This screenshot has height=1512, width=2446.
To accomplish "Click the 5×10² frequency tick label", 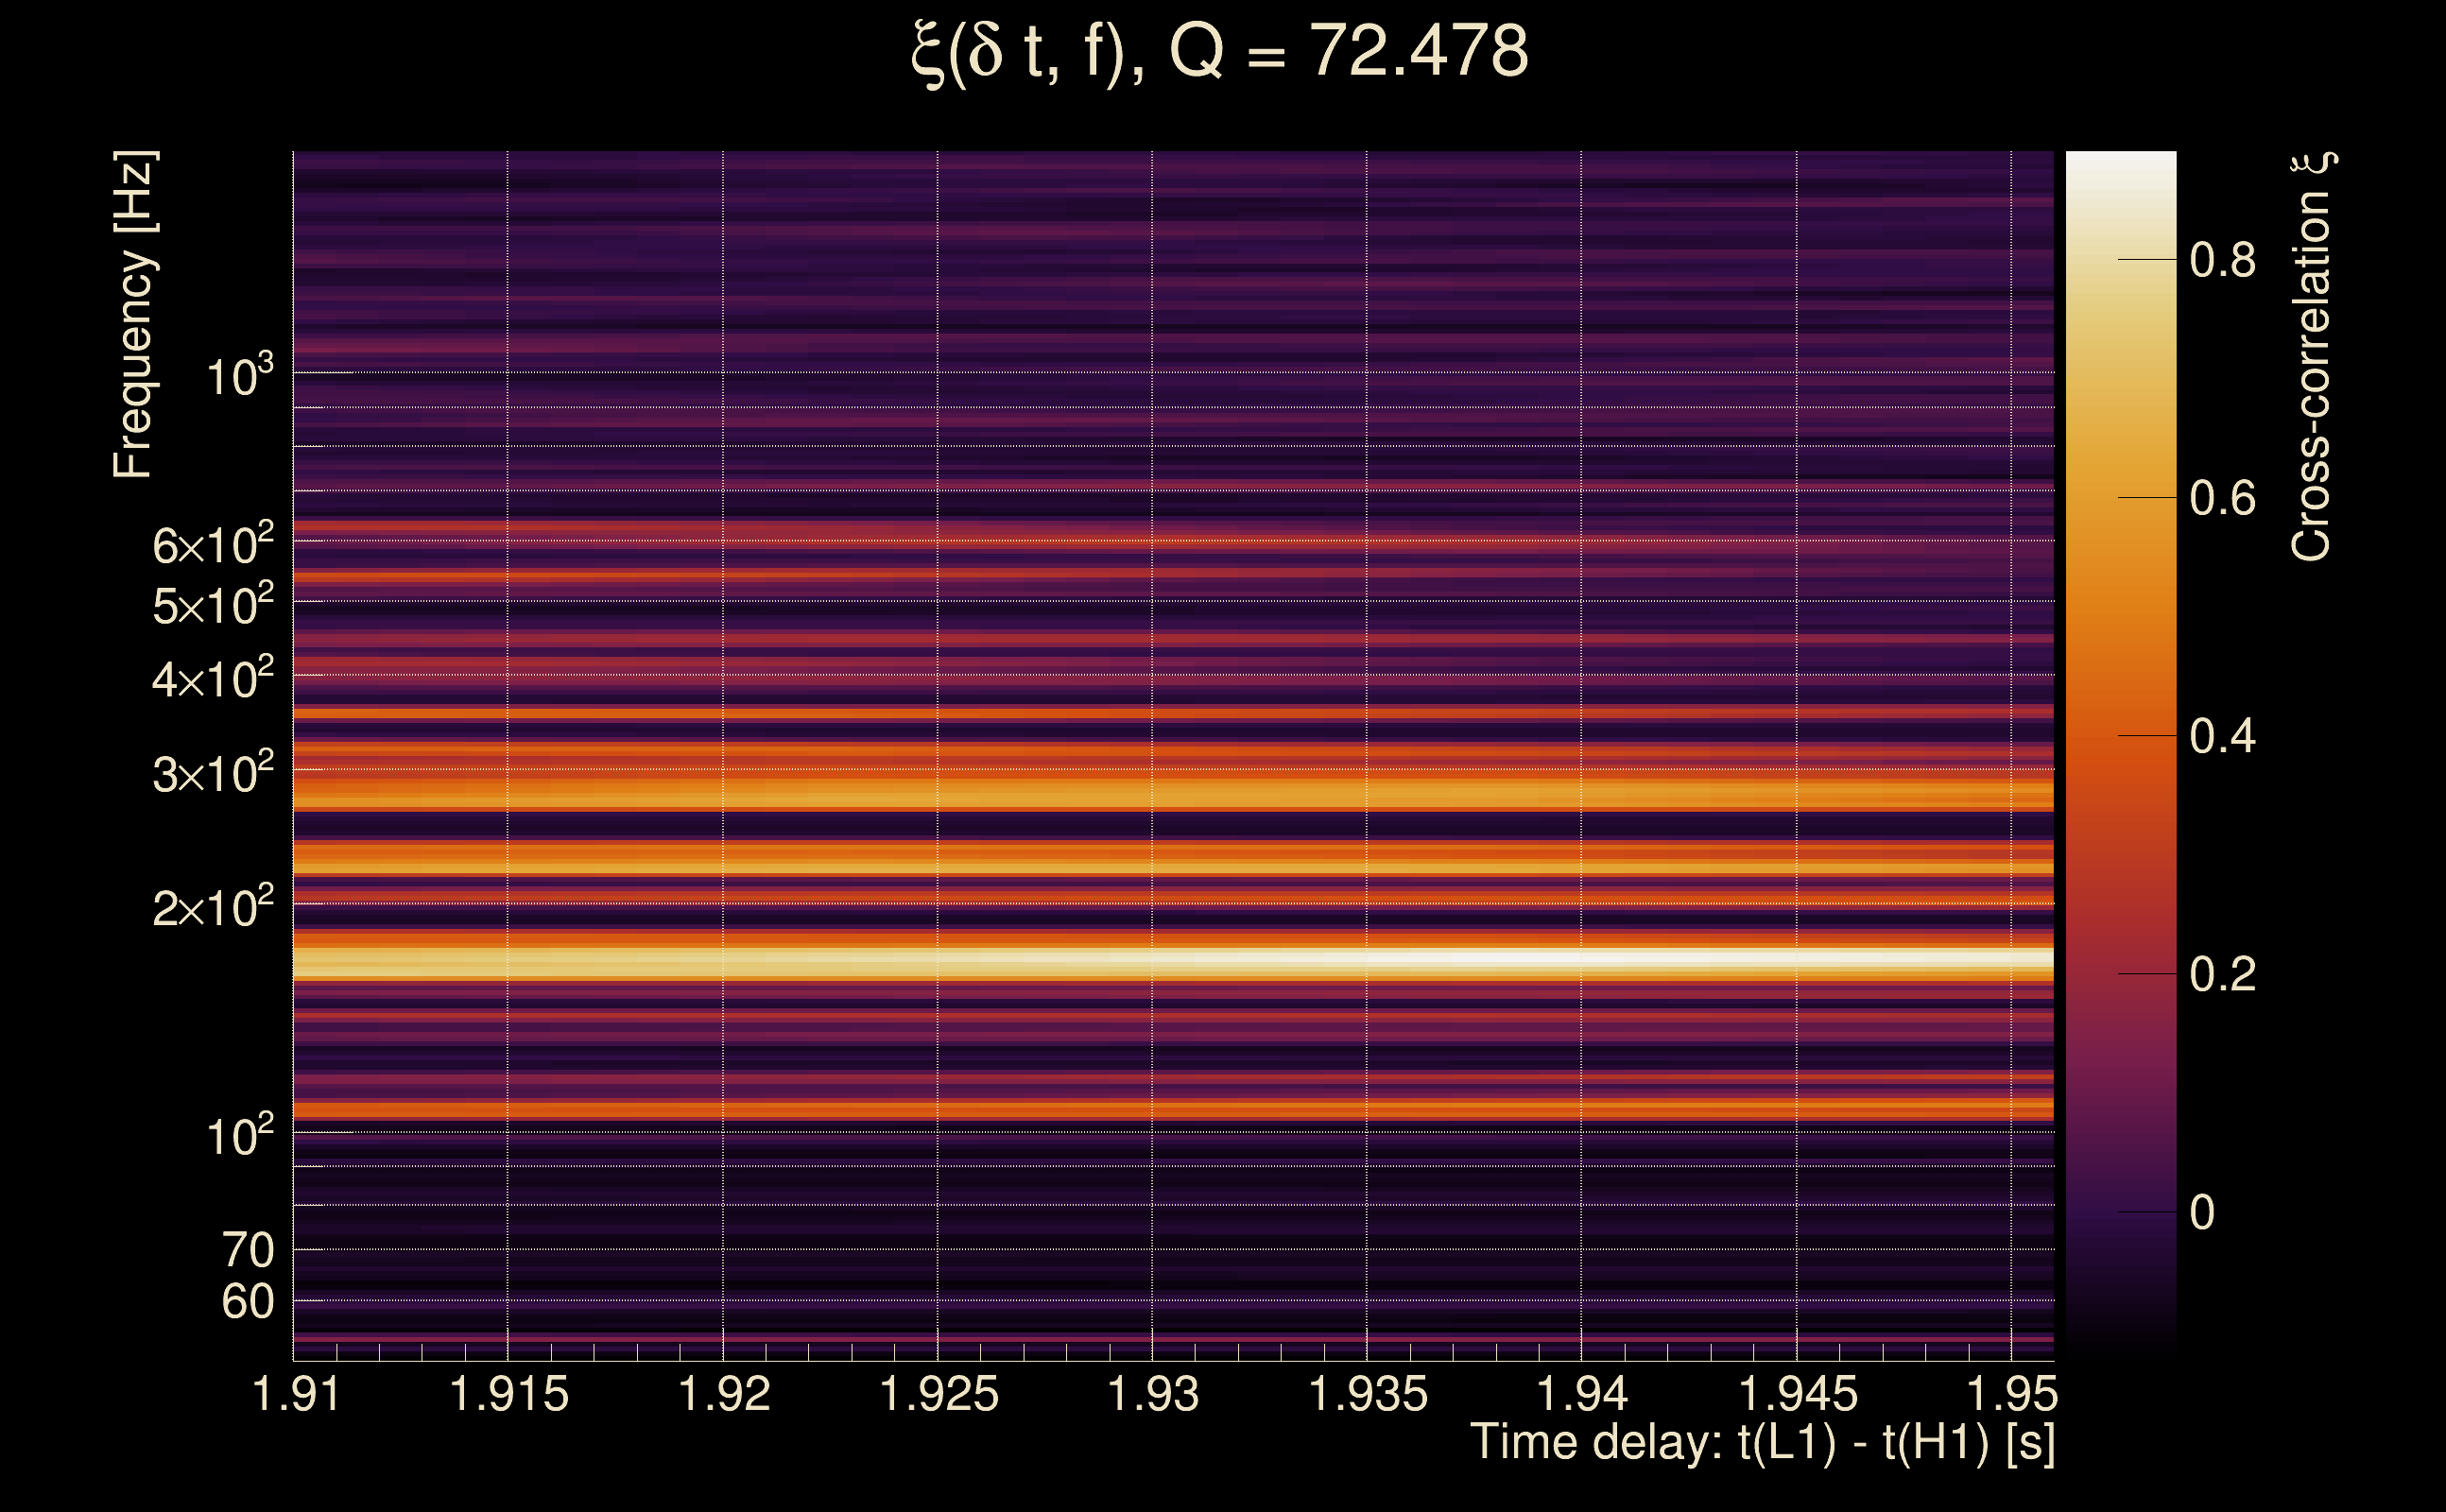I will tap(212, 605).
